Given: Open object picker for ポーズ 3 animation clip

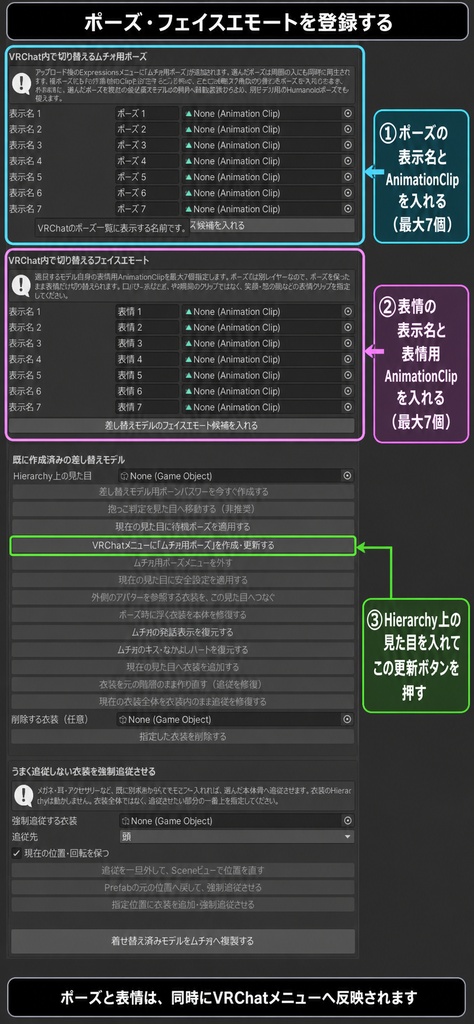Looking at the screenshot, I should (347, 145).
